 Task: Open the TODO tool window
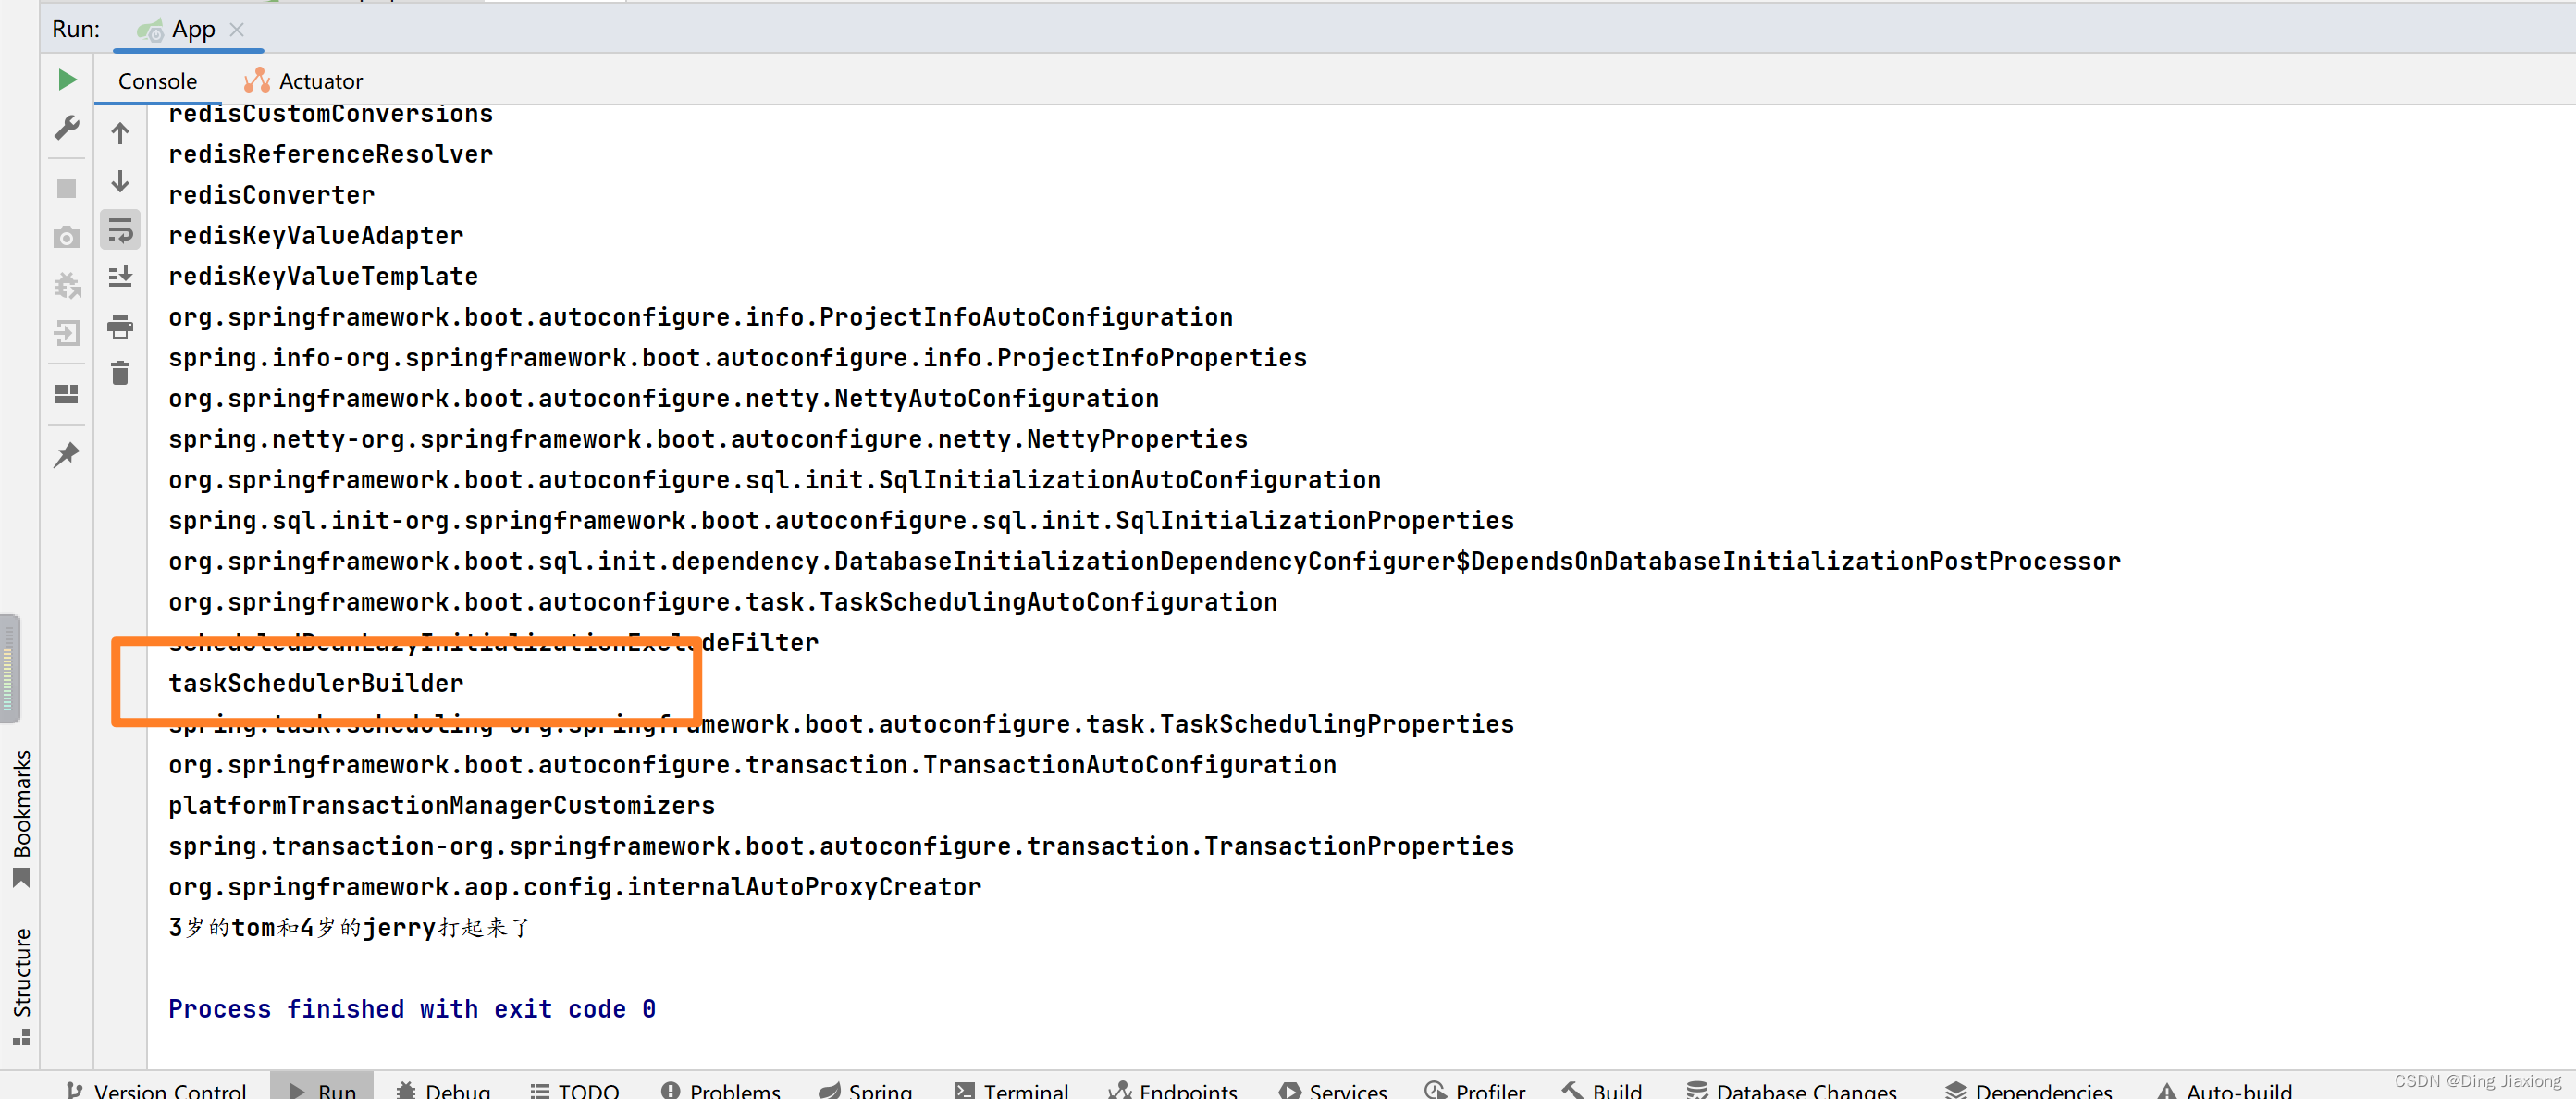coord(575,1090)
